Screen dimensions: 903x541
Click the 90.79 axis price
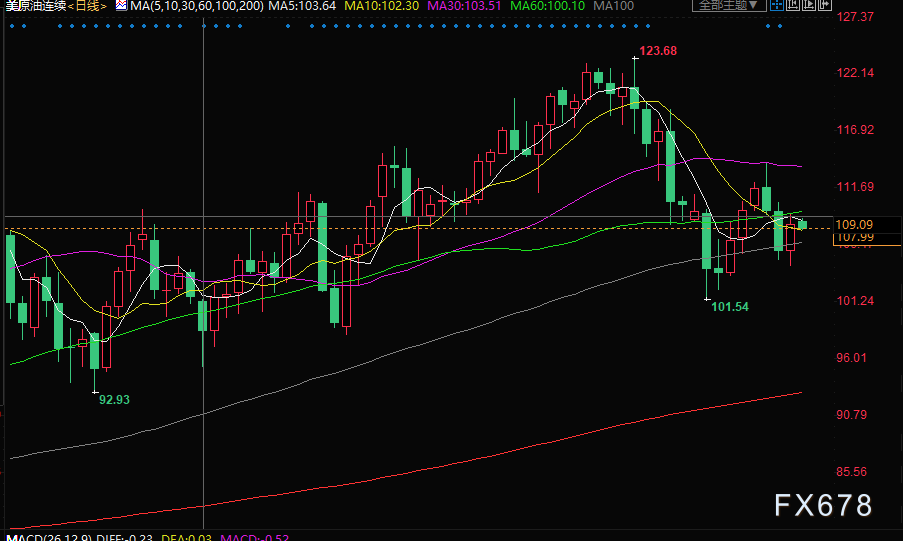[x=851, y=415]
